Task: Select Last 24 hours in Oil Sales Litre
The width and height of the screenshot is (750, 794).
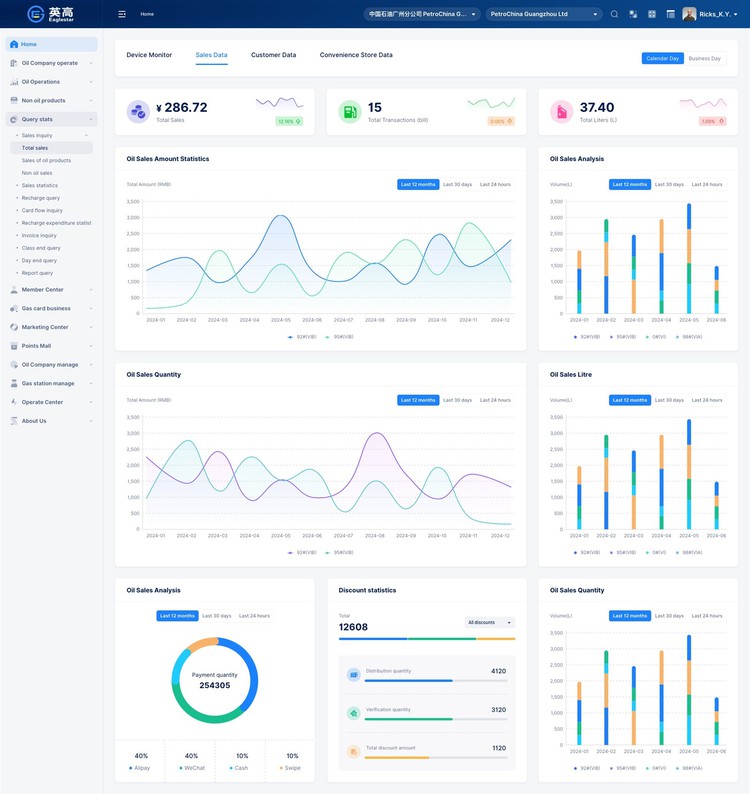Action: point(707,400)
